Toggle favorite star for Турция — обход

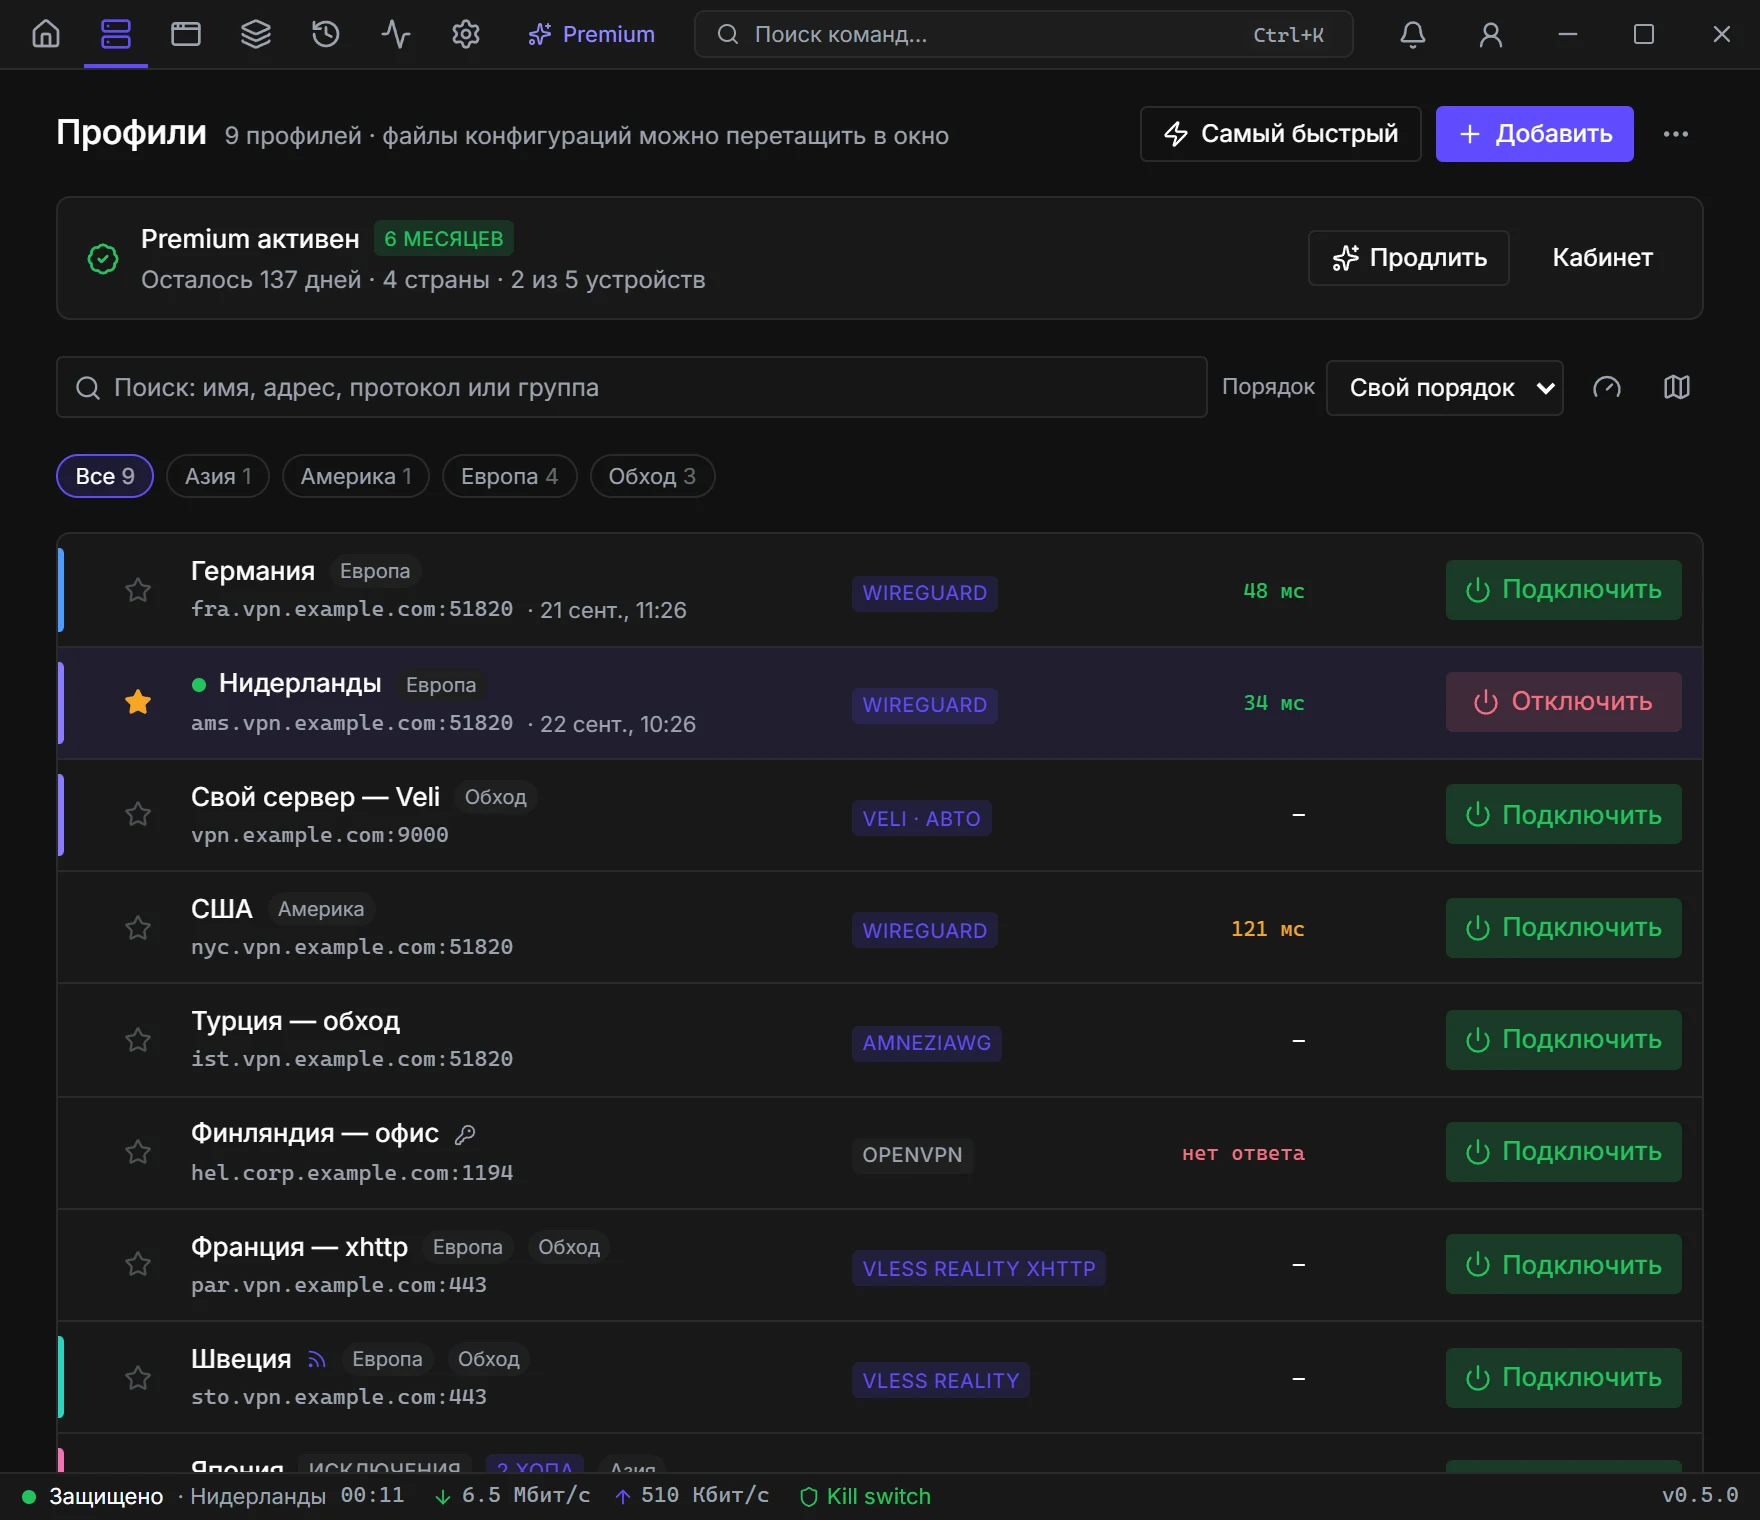[138, 1040]
